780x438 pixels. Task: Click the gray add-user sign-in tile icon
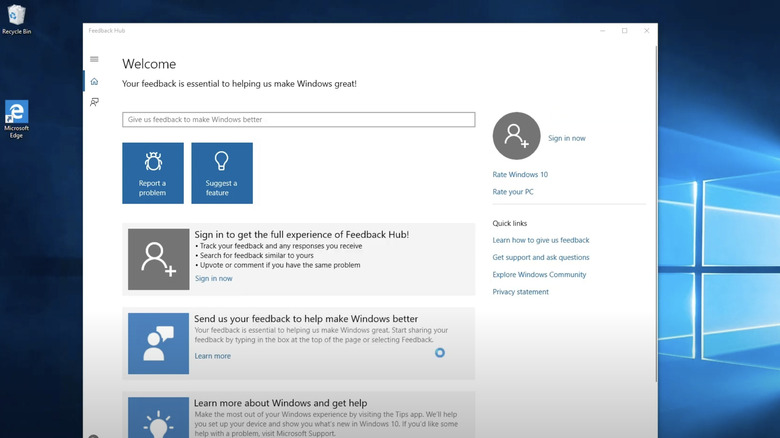point(158,259)
